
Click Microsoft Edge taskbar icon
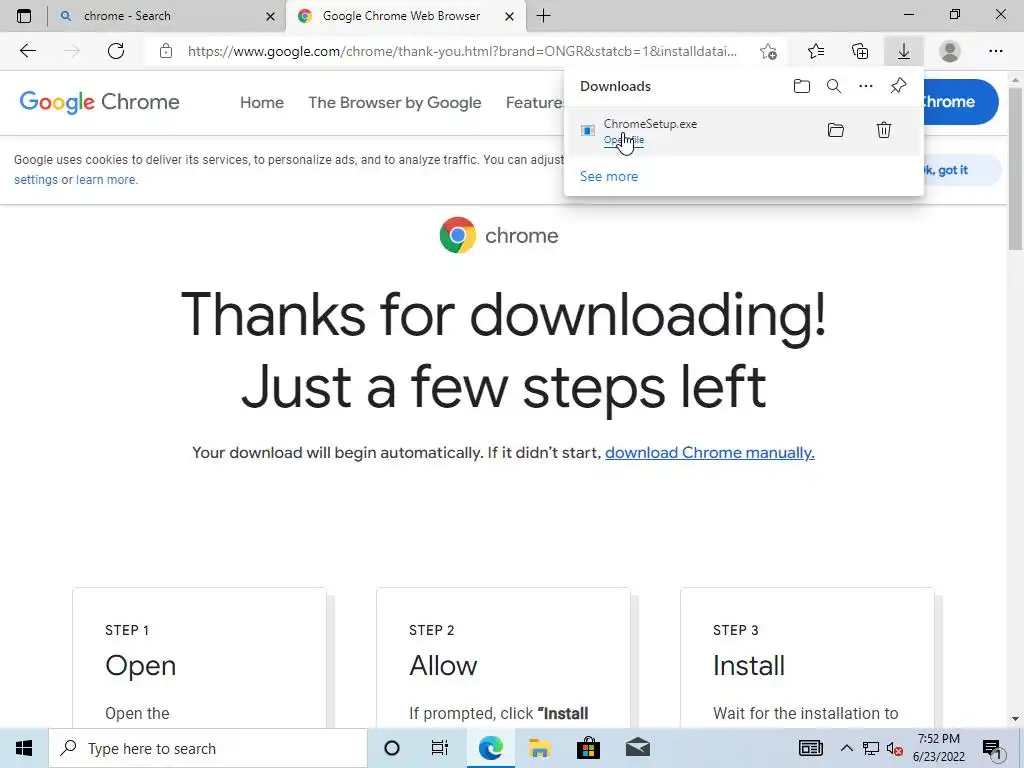pos(490,748)
